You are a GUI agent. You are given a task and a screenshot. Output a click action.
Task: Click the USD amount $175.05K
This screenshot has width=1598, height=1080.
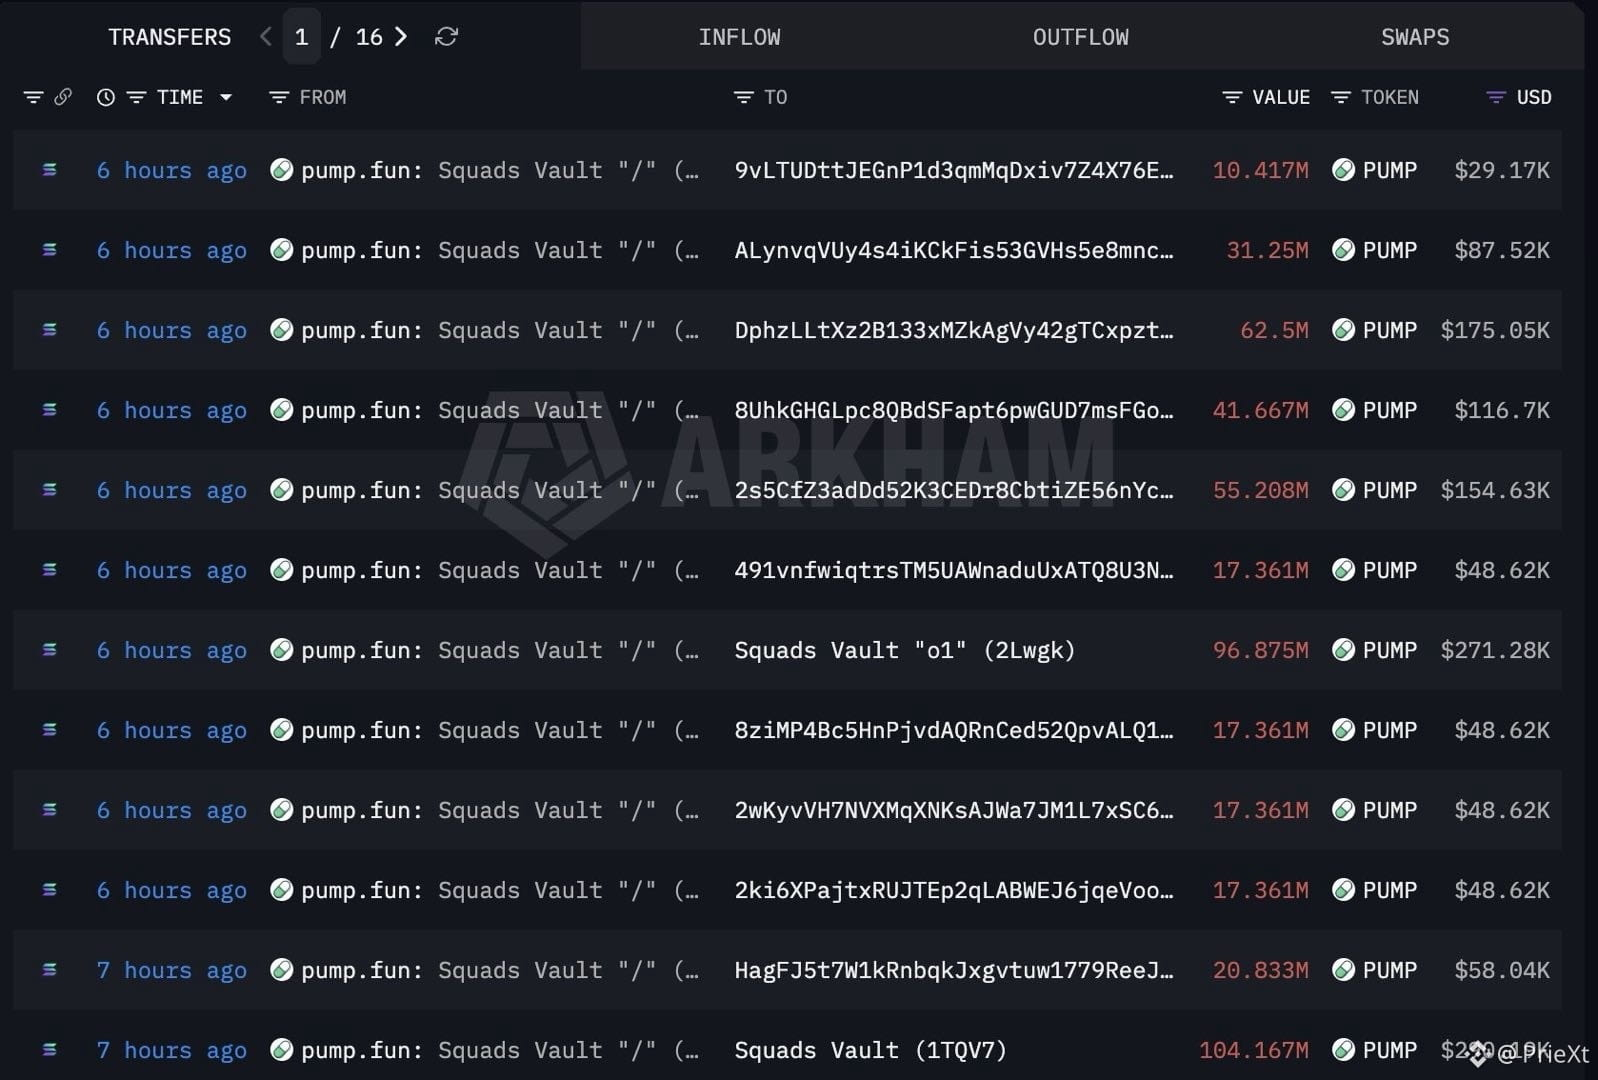point(1495,330)
